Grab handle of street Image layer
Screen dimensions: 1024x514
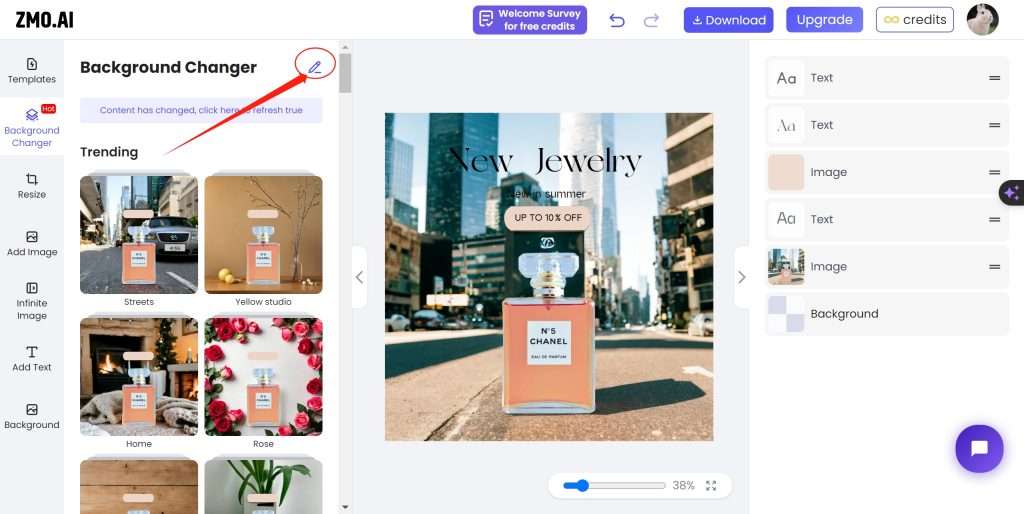coord(994,266)
